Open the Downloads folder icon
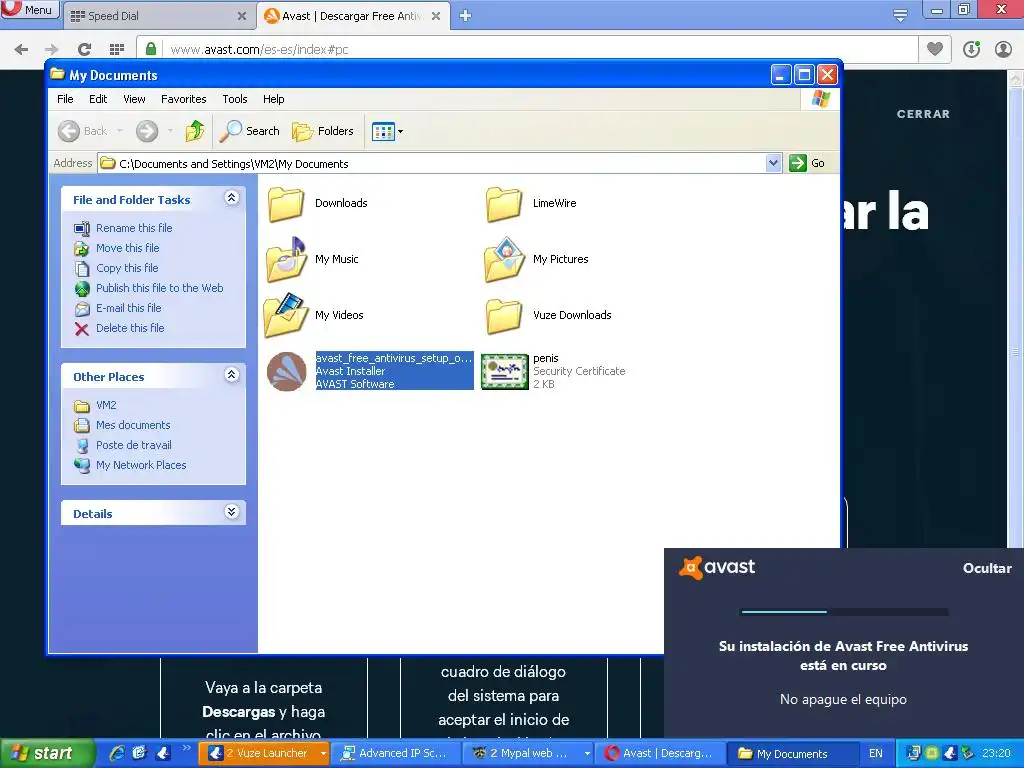 pyautogui.click(x=286, y=204)
